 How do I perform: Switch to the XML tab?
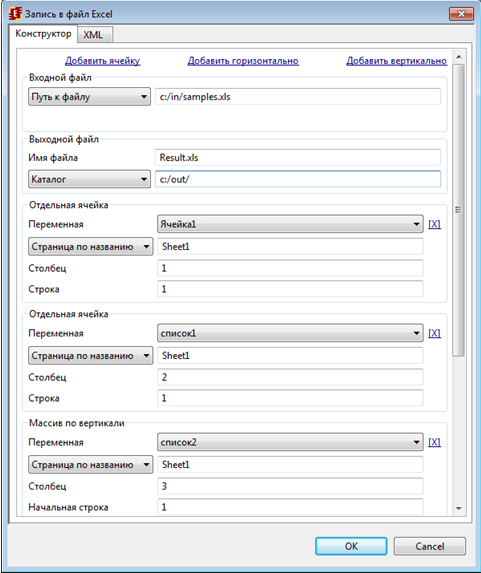coord(94,35)
